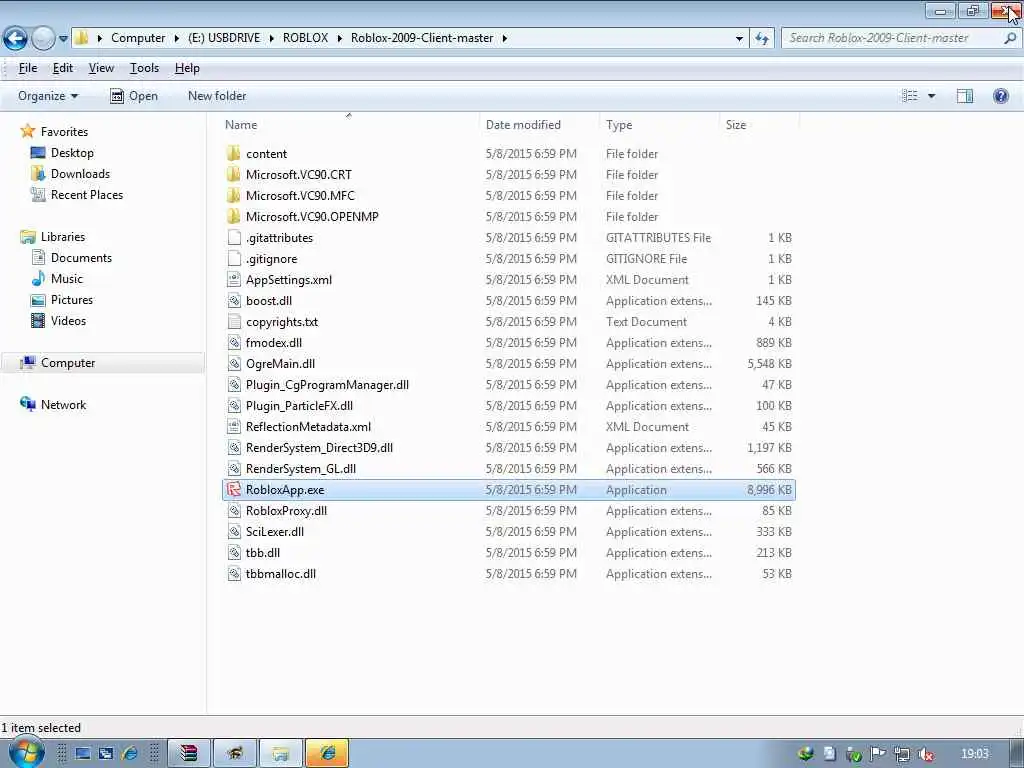Open the view options dropdown arrow
The image size is (1024, 768).
tap(932, 96)
